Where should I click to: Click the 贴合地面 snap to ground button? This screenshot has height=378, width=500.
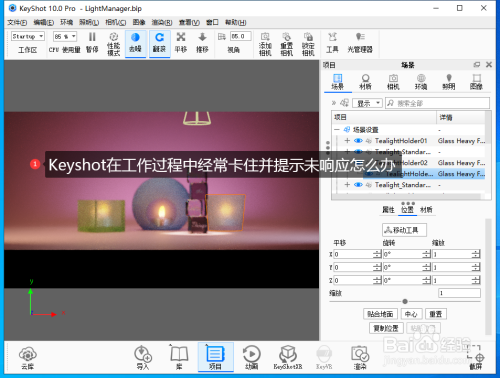(380, 314)
